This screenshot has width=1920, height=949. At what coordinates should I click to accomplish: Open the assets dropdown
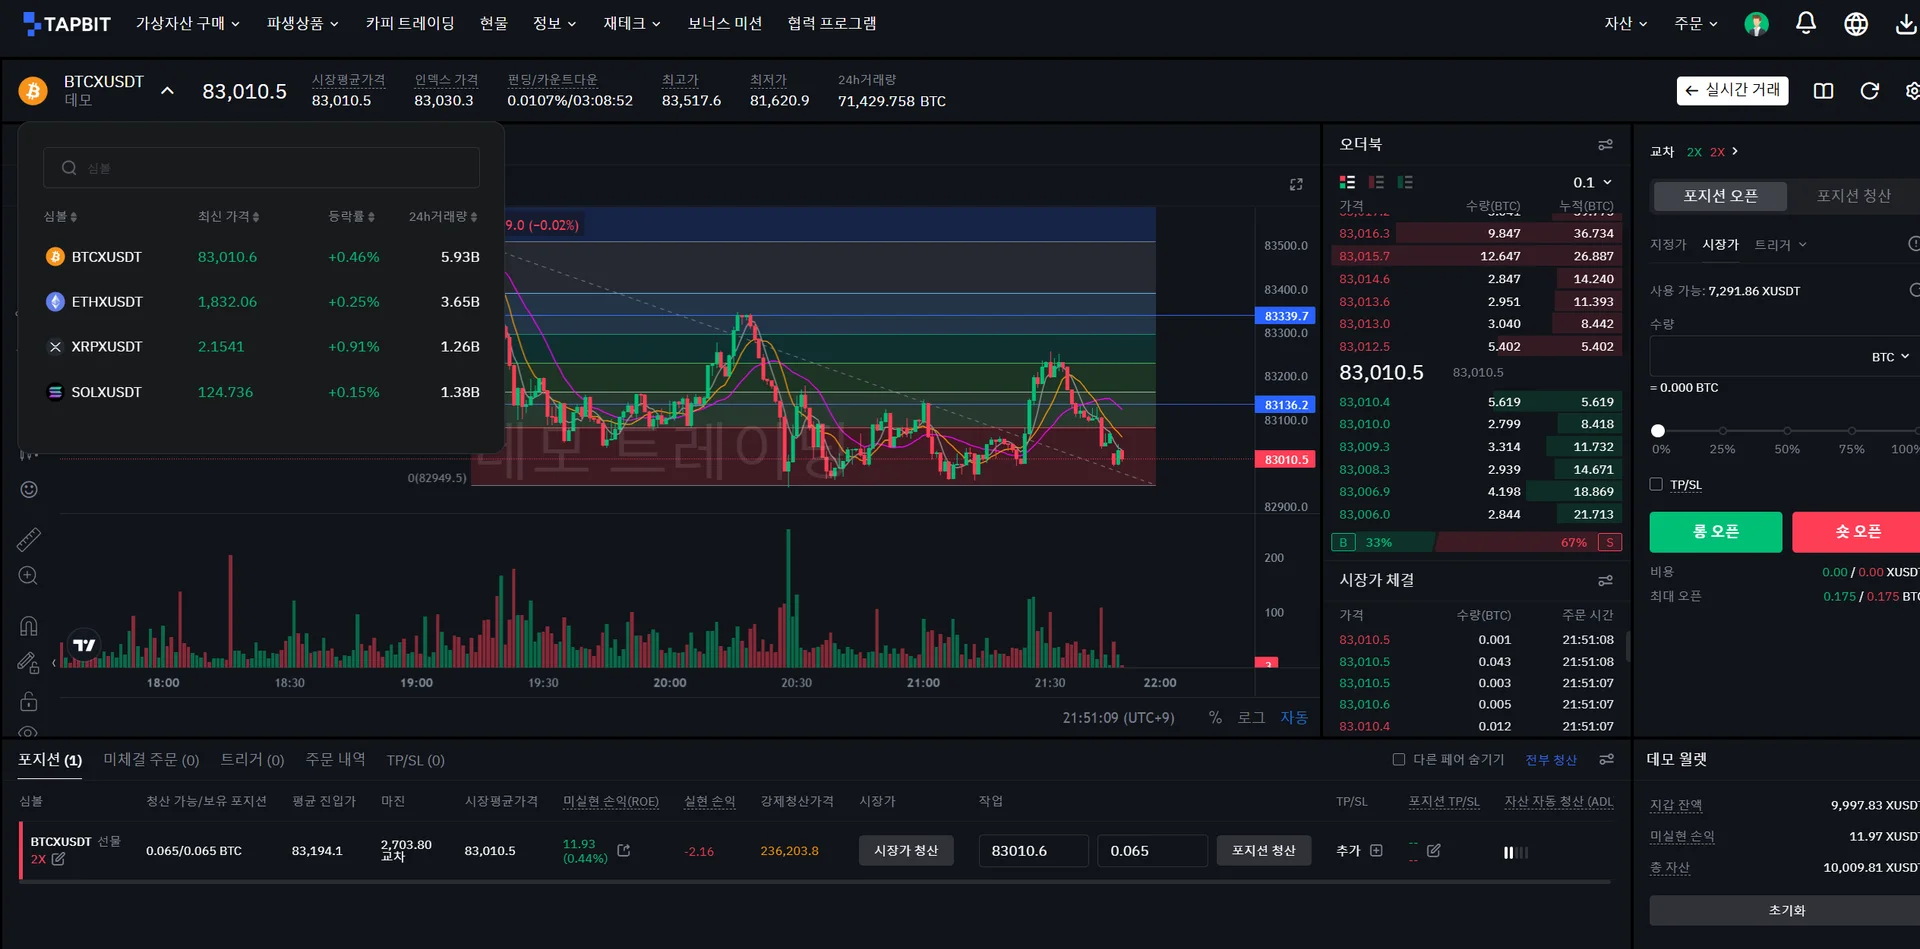1626,23
